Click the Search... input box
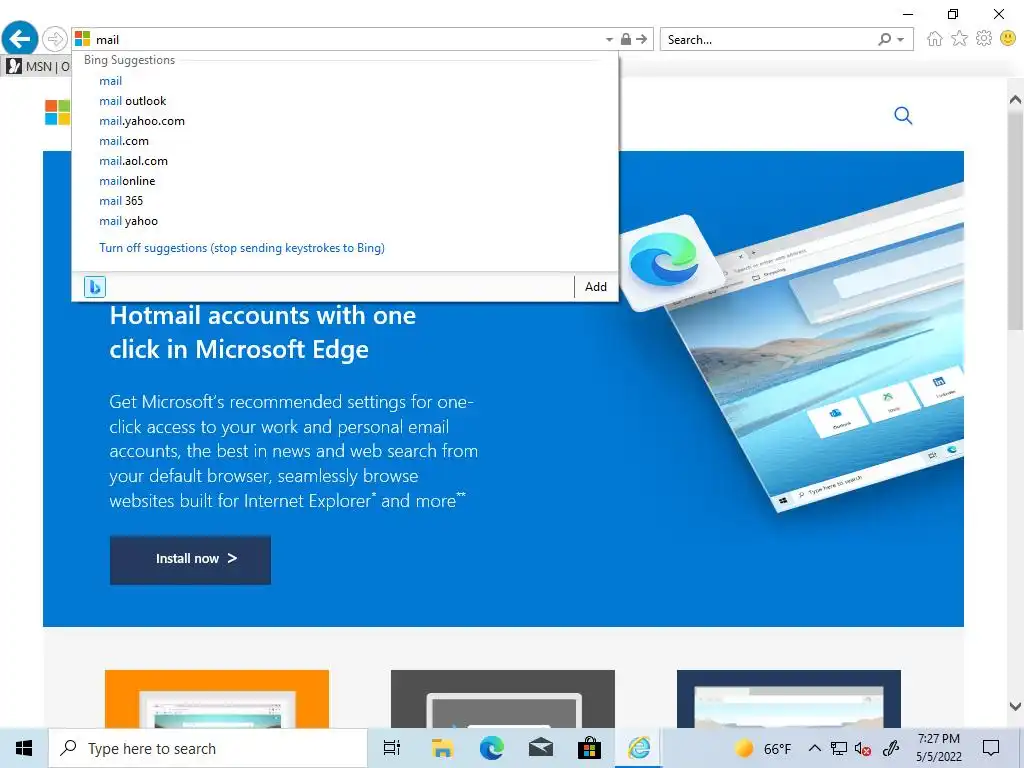Screen dimensions: 1024x768 (x=767, y=40)
